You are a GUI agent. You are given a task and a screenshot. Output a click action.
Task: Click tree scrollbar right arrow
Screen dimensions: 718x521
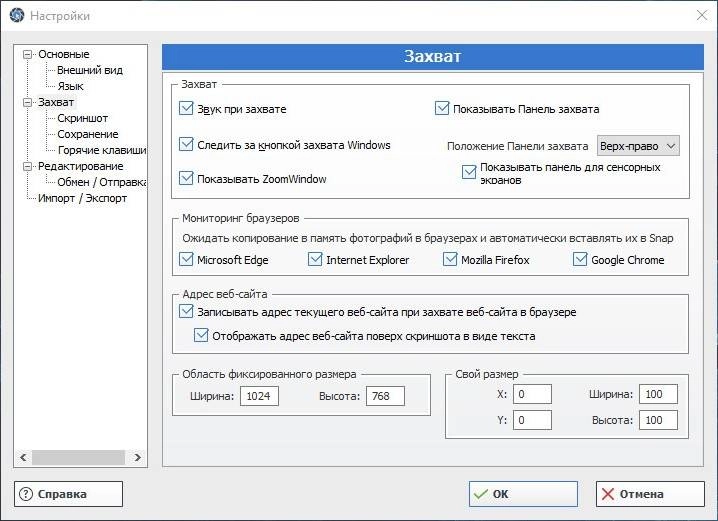(x=137, y=457)
